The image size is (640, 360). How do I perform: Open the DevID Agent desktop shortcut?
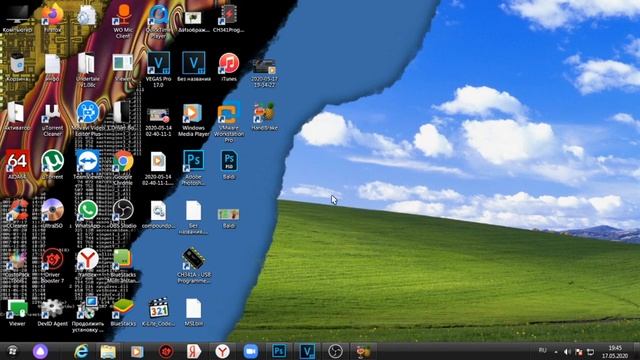pyautogui.click(x=52, y=312)
